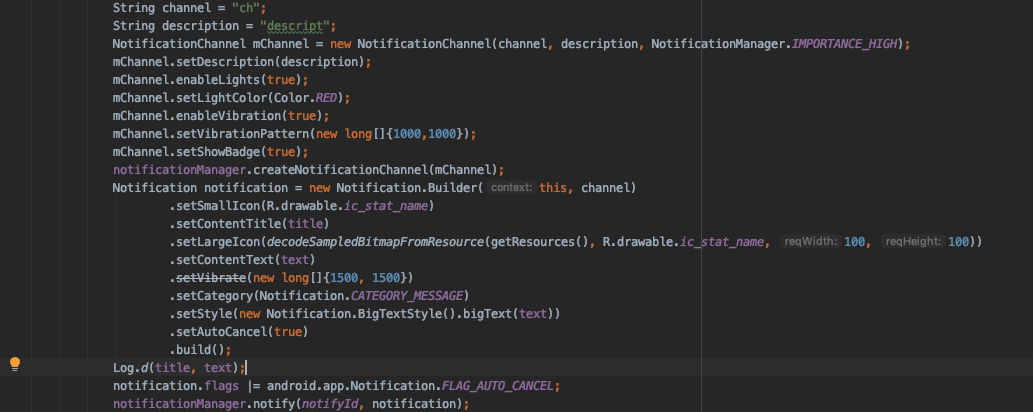Click Color.RED in setLightColor call

tap(308, 98)
